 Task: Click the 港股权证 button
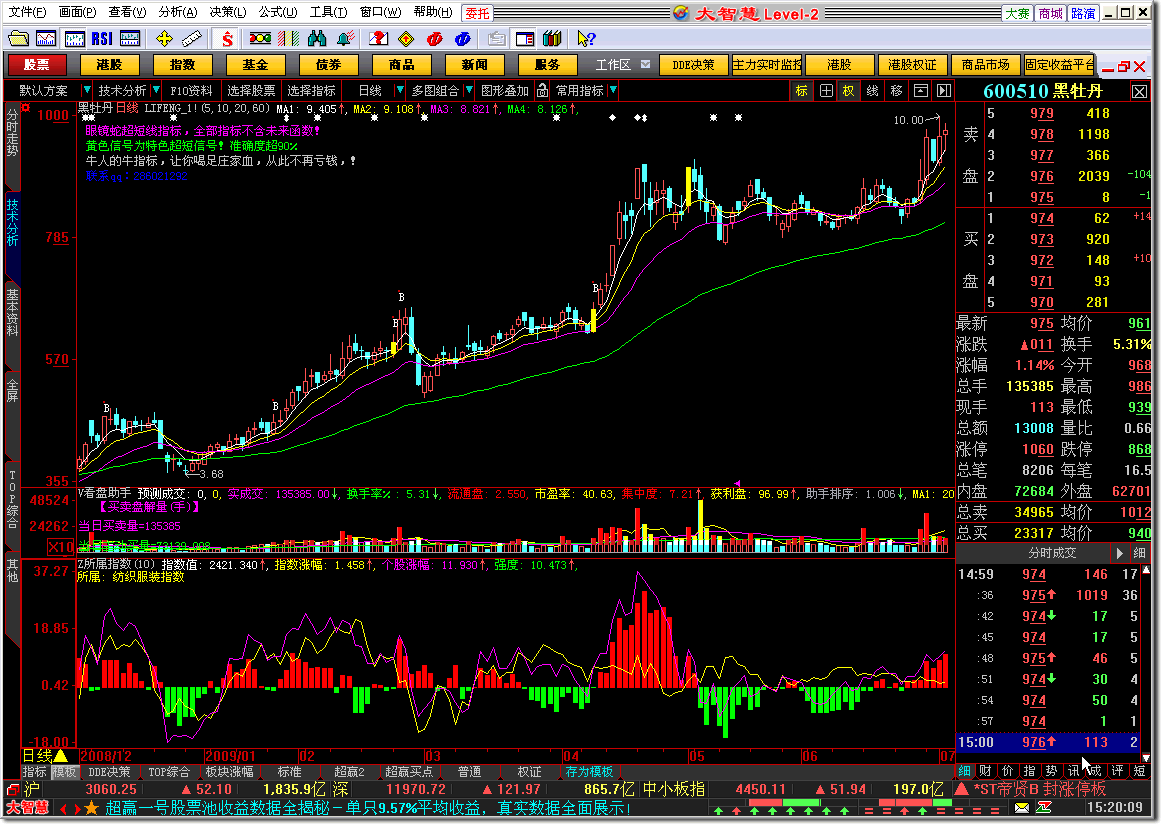click(x=912, y=65)
